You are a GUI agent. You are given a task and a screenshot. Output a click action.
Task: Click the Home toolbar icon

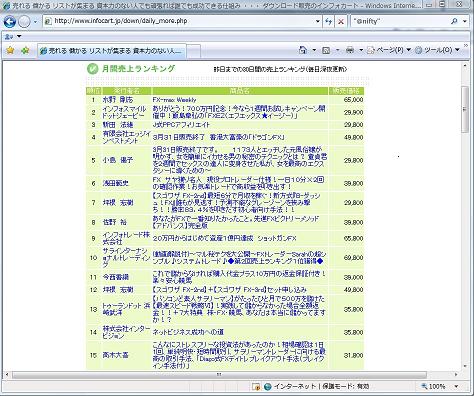[x=303, y=50]
